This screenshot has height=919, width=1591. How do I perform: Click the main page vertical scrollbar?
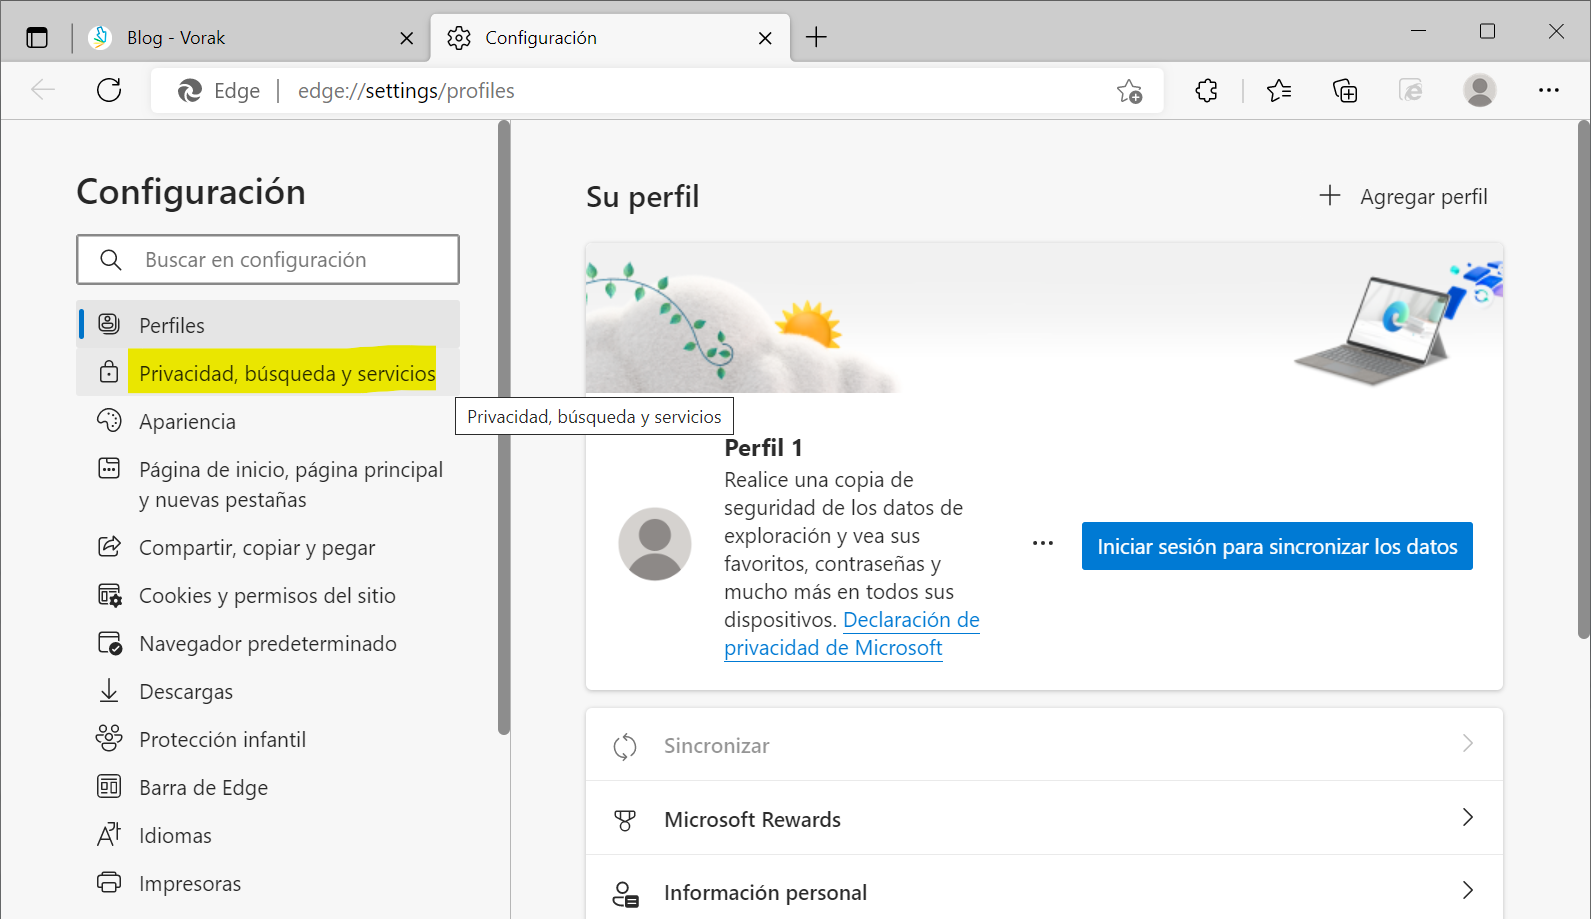(x=1584, y=380)
